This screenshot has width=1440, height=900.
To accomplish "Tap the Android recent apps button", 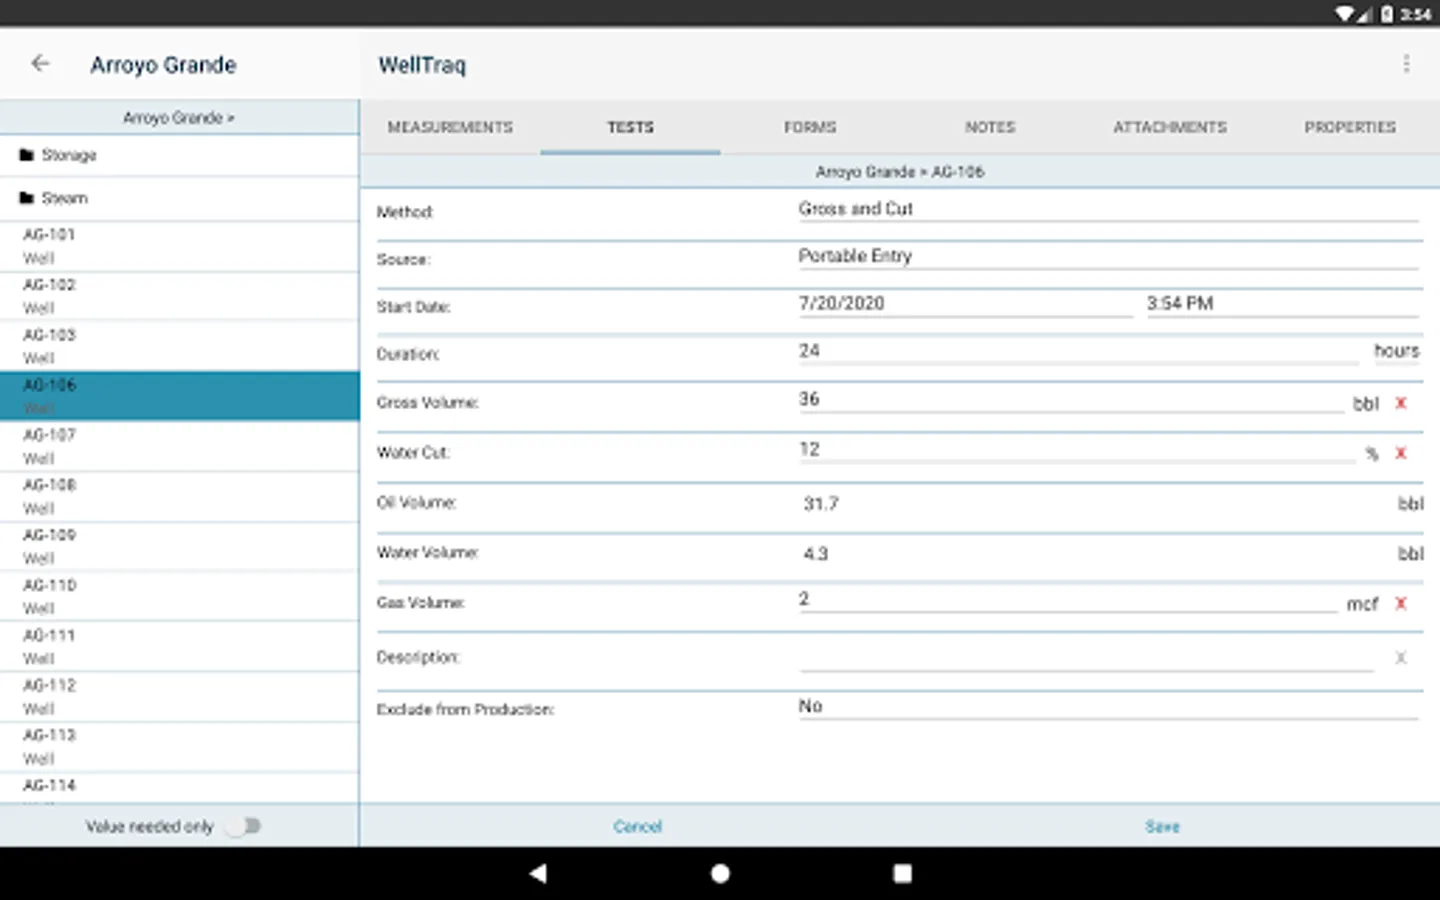I will 902,873.
